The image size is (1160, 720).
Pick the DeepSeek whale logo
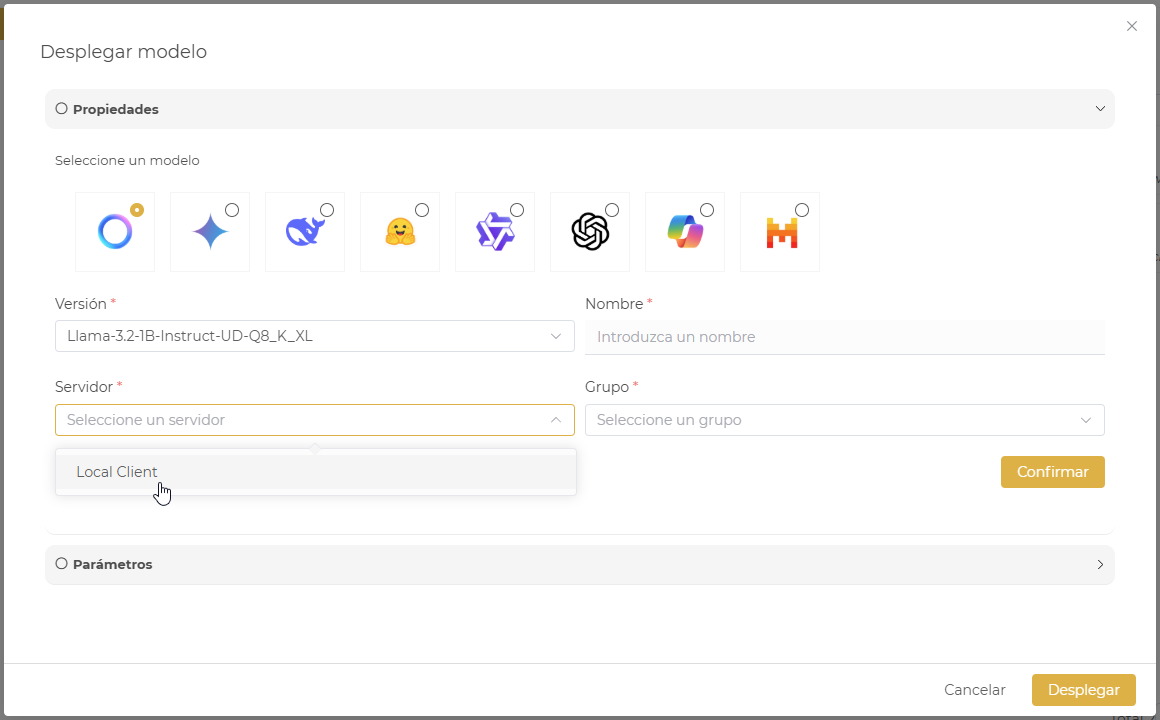coord(304,232)
